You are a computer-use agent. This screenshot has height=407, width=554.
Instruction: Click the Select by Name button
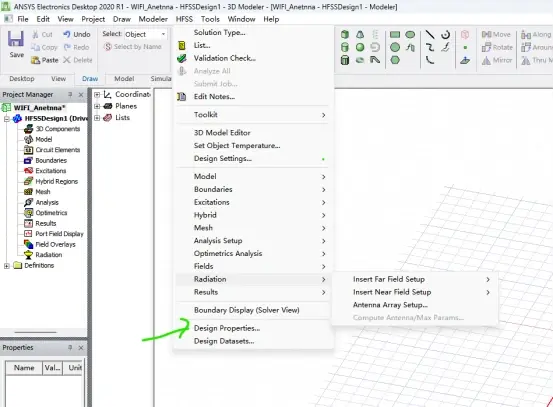(133, 47)
